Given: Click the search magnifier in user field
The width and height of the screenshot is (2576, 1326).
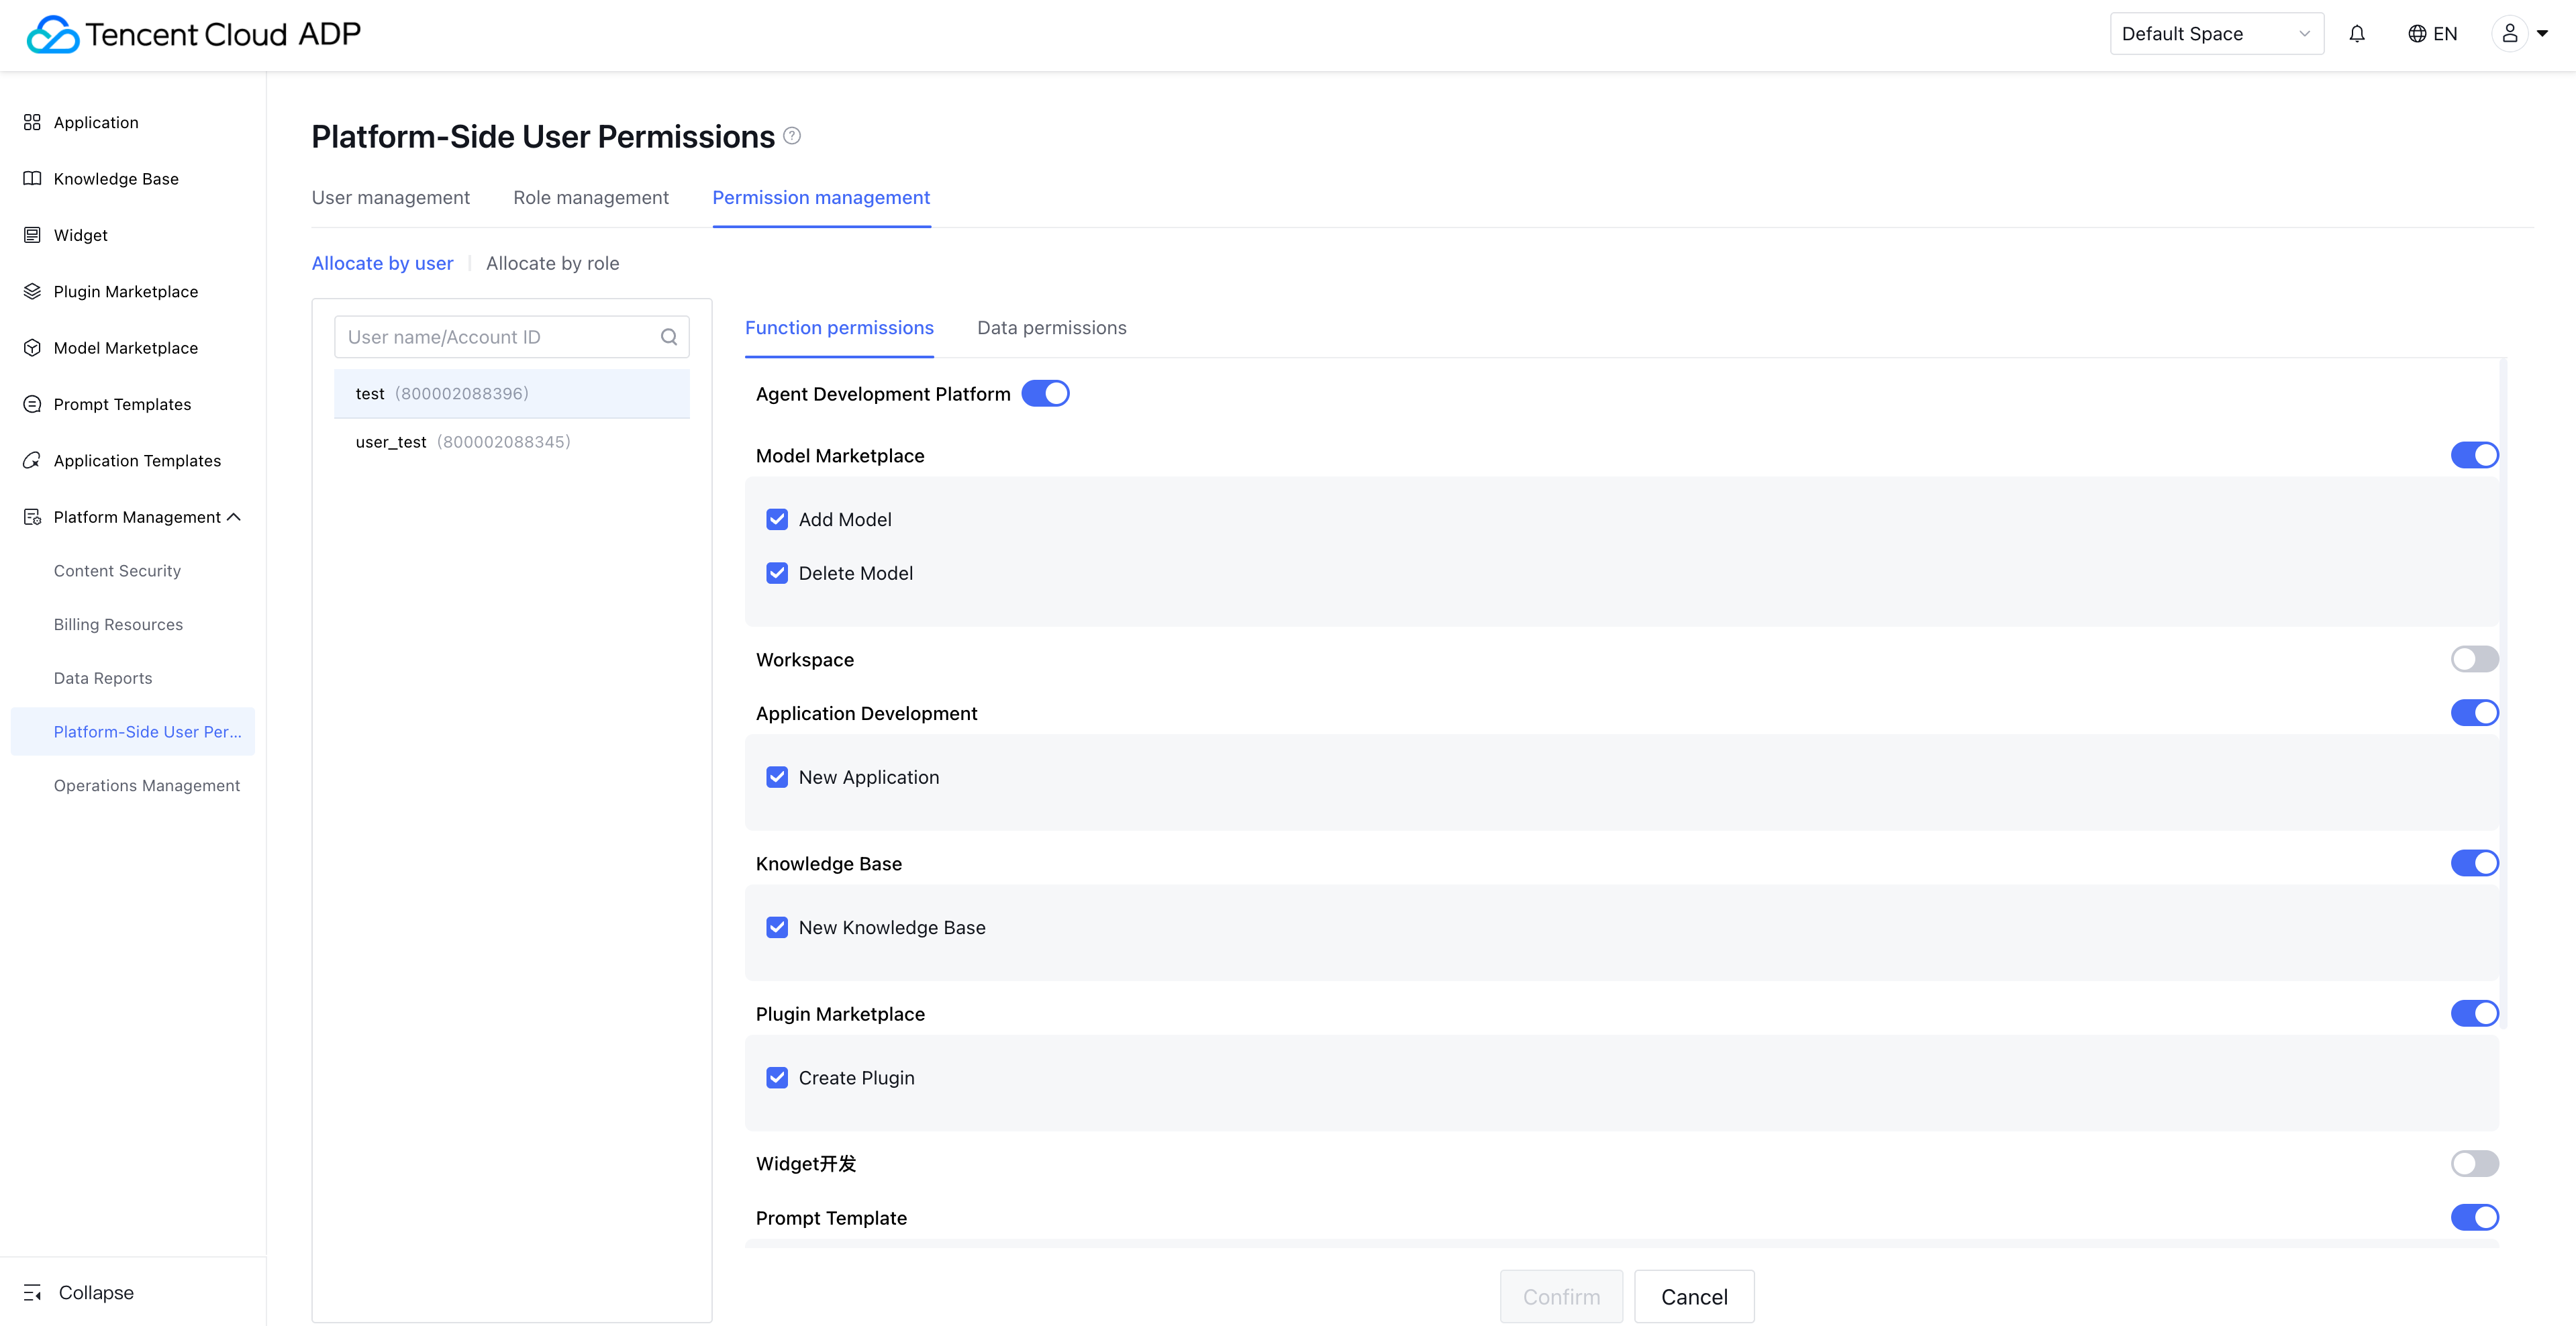Looking at the screenshot, I should [x=669, y=337].
